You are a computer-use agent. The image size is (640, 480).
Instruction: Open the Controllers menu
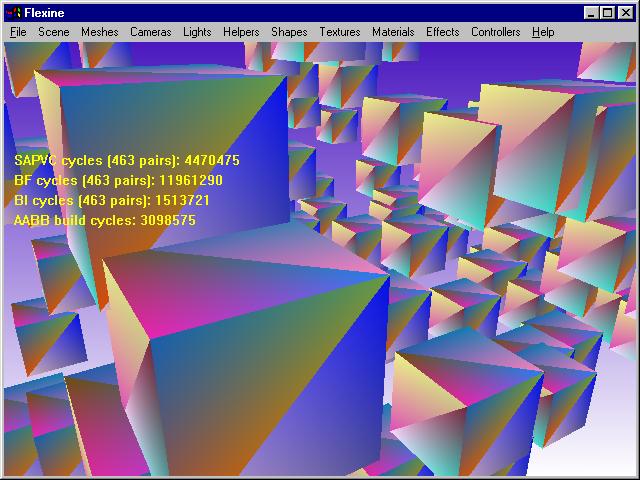pyautogui.click(x=496, y=32)
